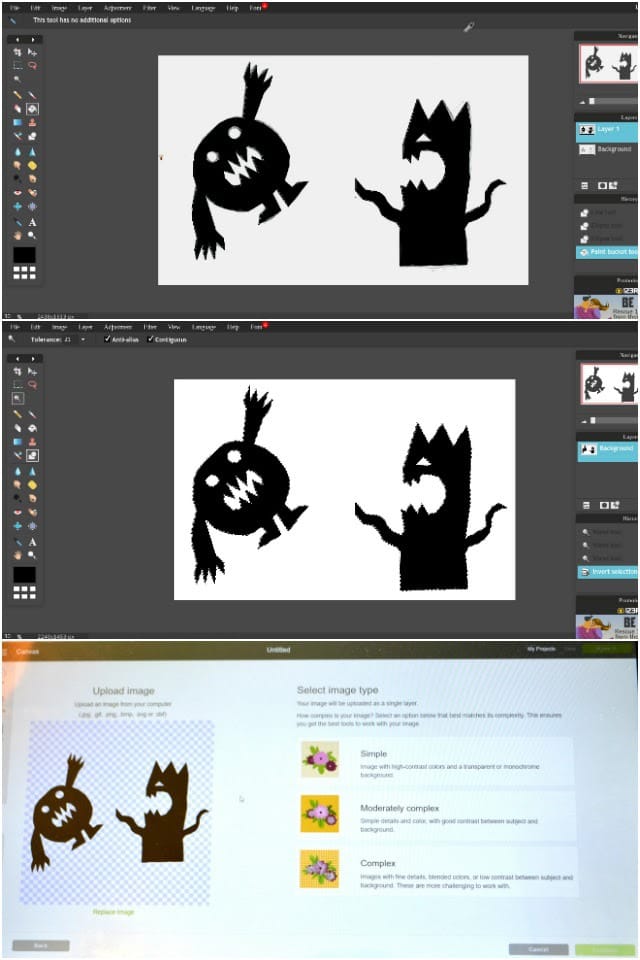Select Smudge tool in middle Pixlr window
Viewport: 640px width, 960px height.
(17, 485)
